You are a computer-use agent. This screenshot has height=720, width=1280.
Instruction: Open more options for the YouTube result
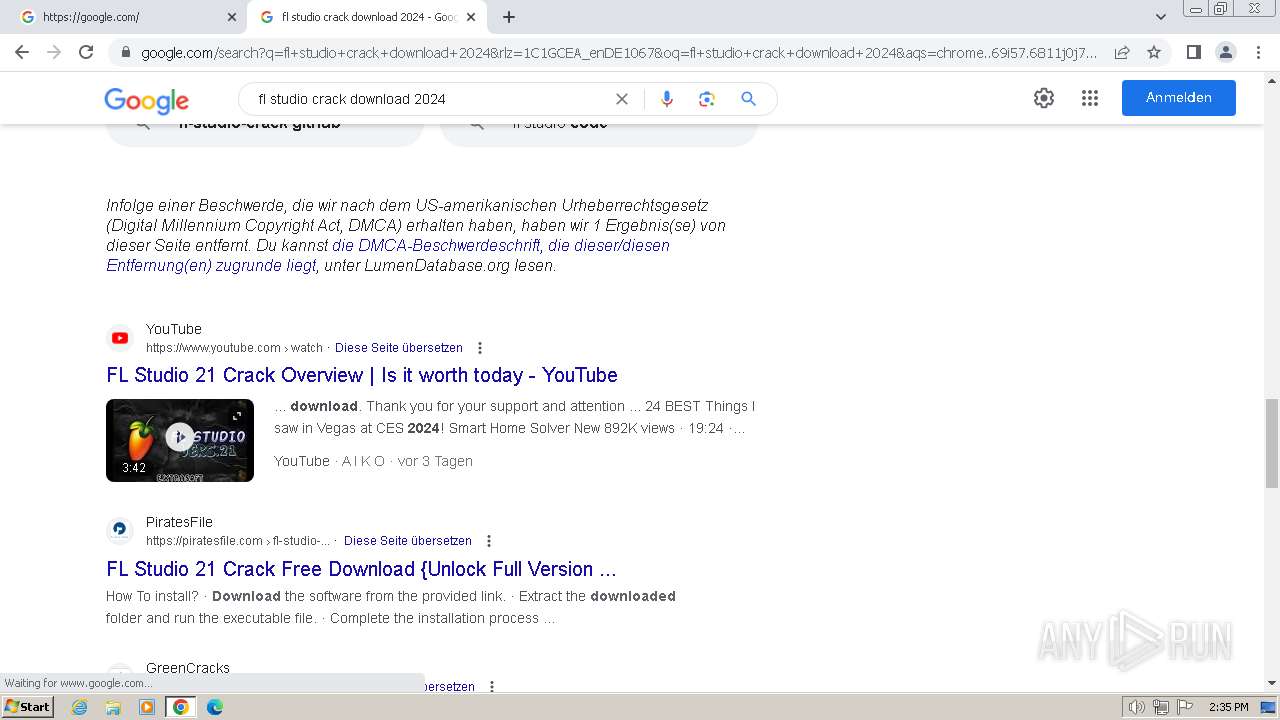pyautogui.click(x=480, y=348)
